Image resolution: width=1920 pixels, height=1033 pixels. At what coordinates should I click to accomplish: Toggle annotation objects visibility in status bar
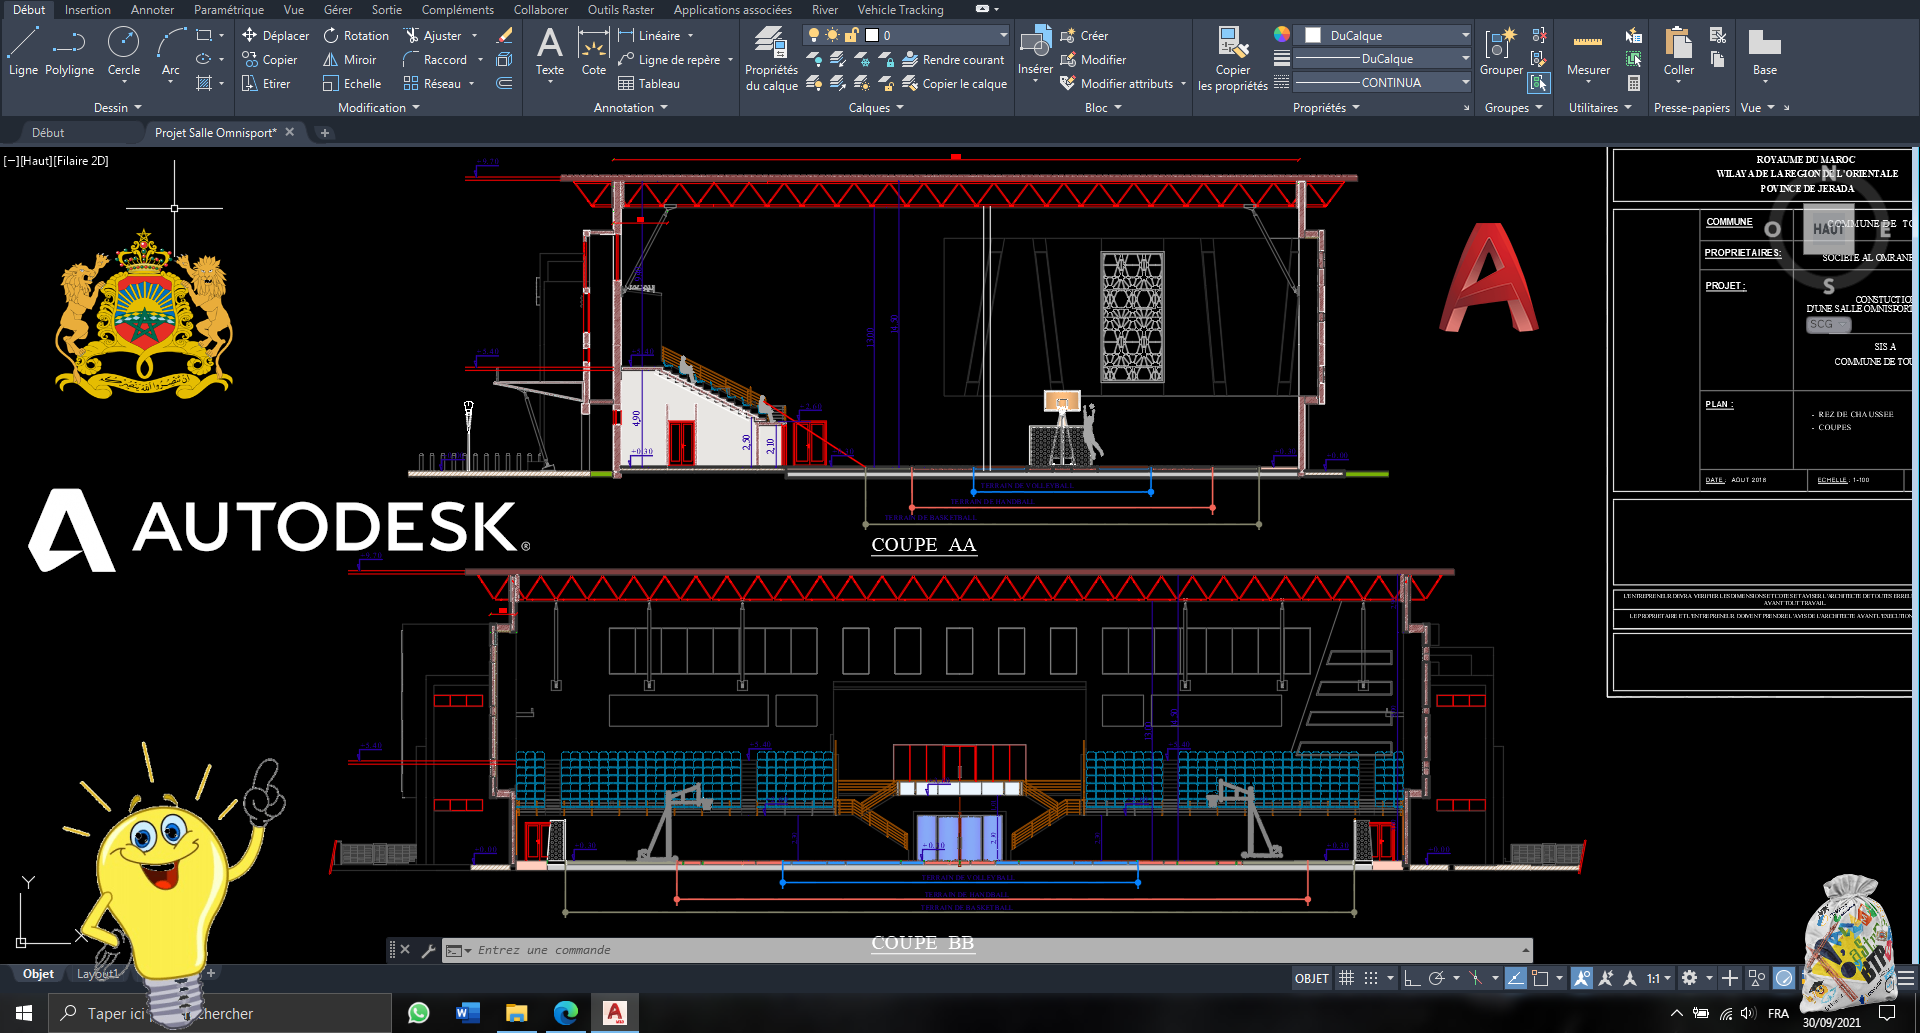(1582, 979)
